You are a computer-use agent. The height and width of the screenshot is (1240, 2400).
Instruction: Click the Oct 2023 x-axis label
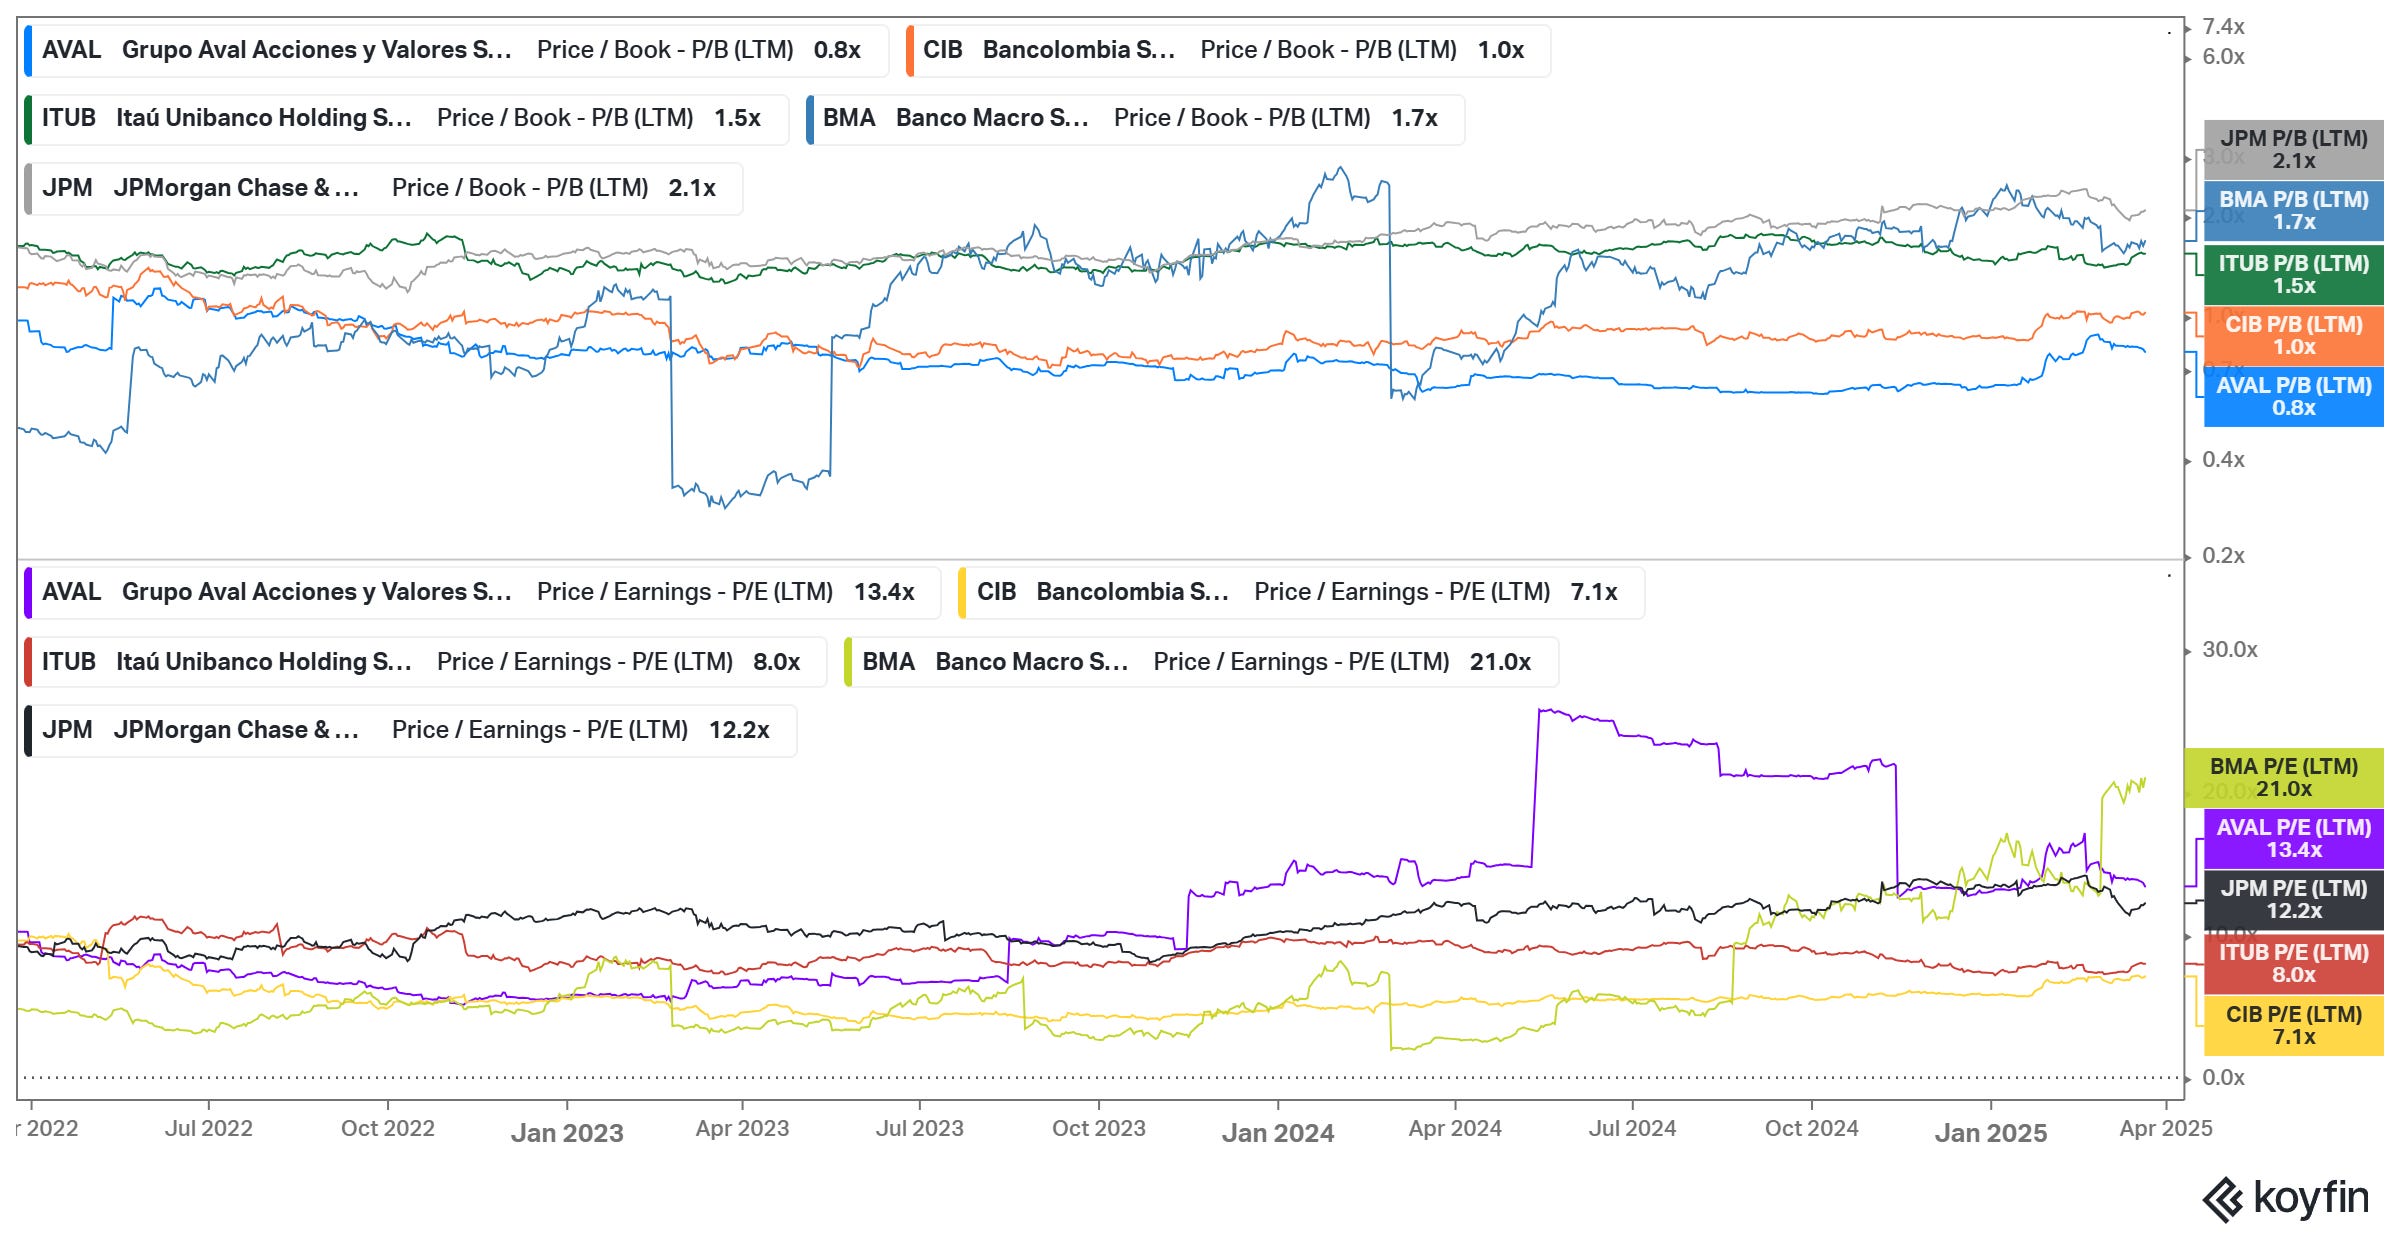tap(1099, 1129)
